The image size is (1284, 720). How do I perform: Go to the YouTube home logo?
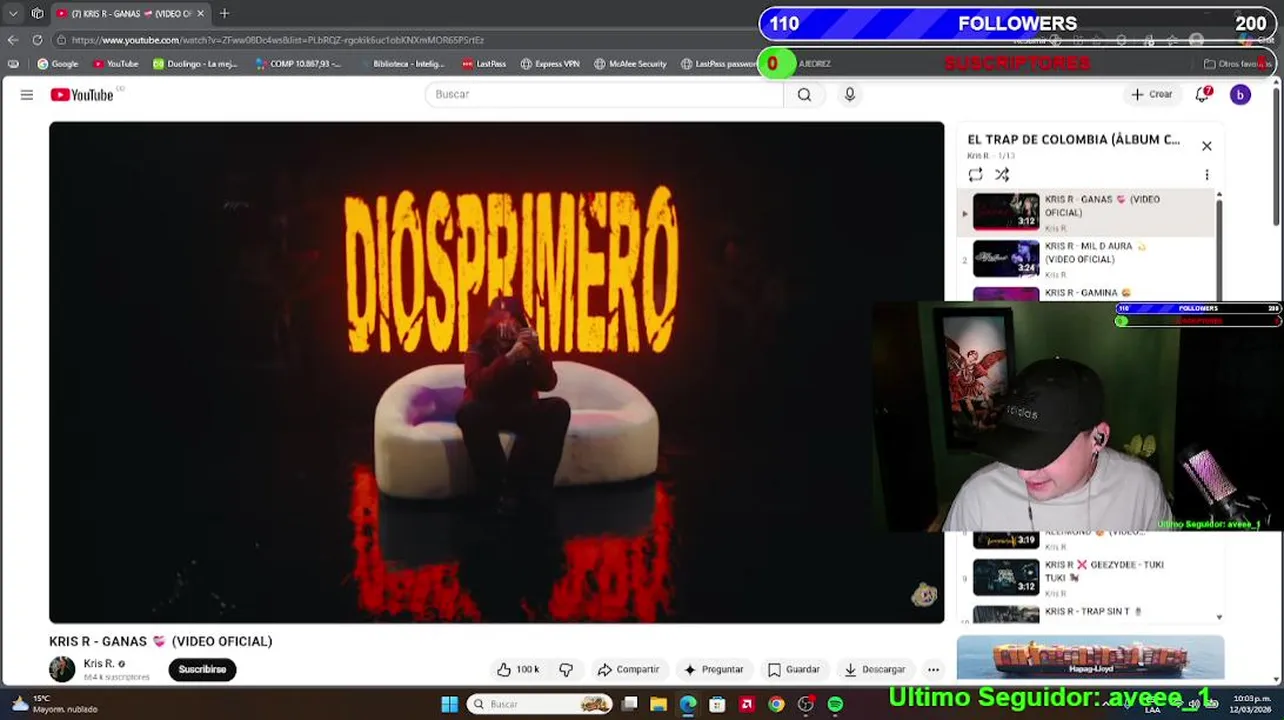82,95
